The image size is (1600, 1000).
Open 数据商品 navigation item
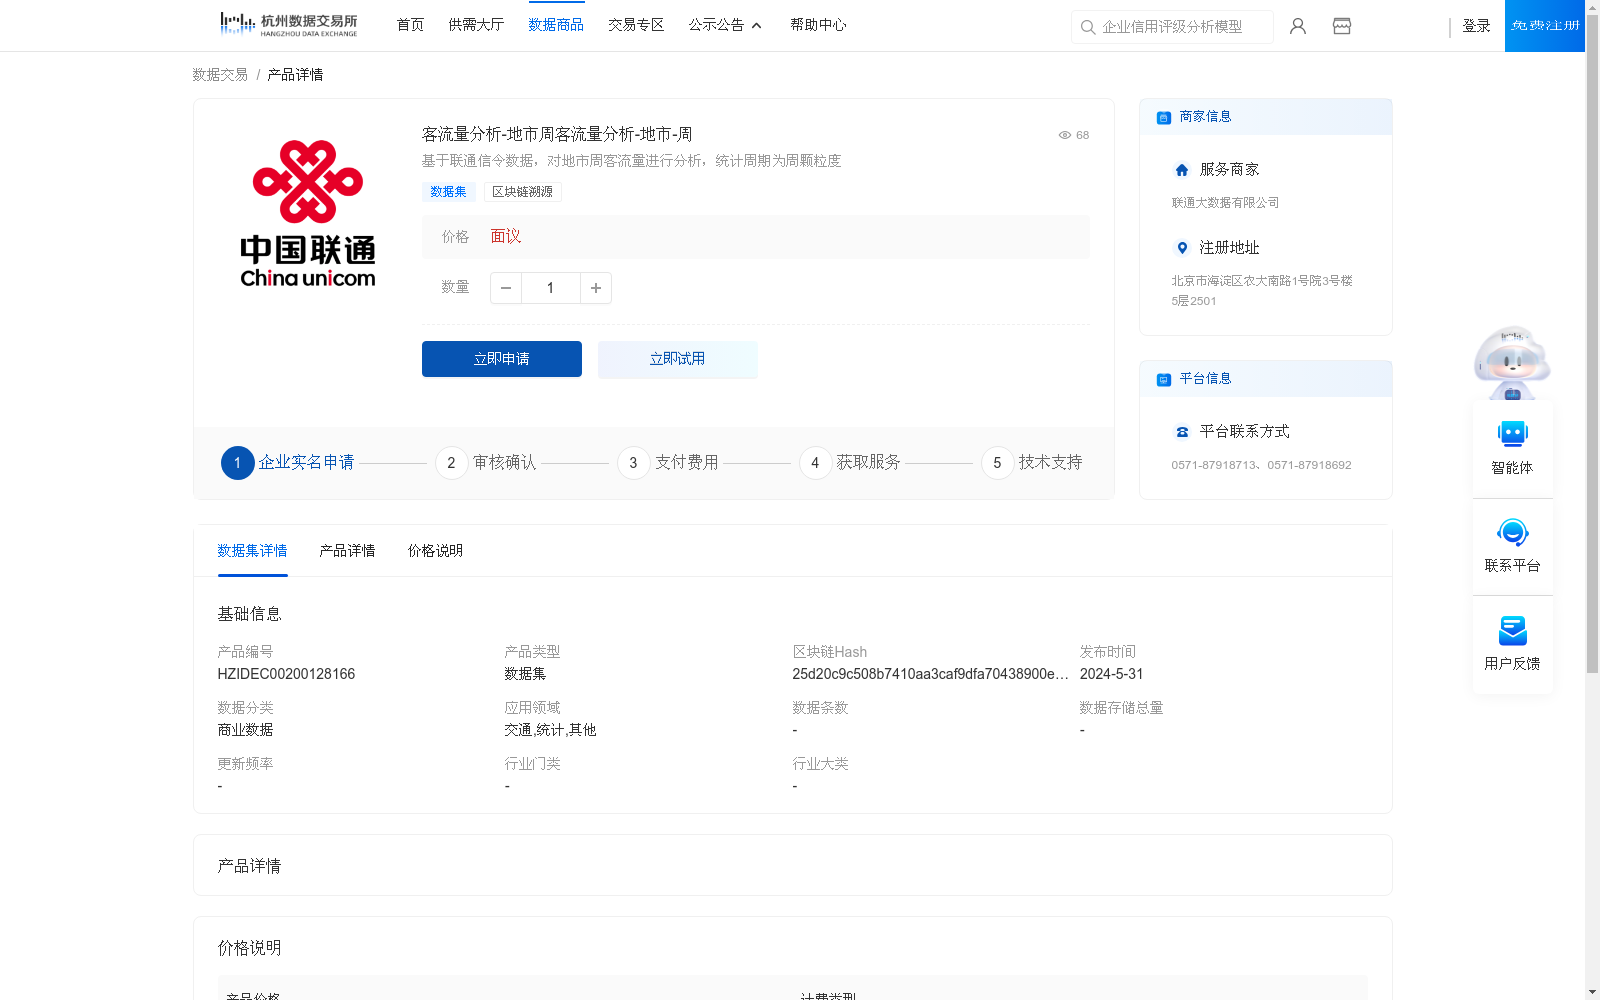pos(556,25)
